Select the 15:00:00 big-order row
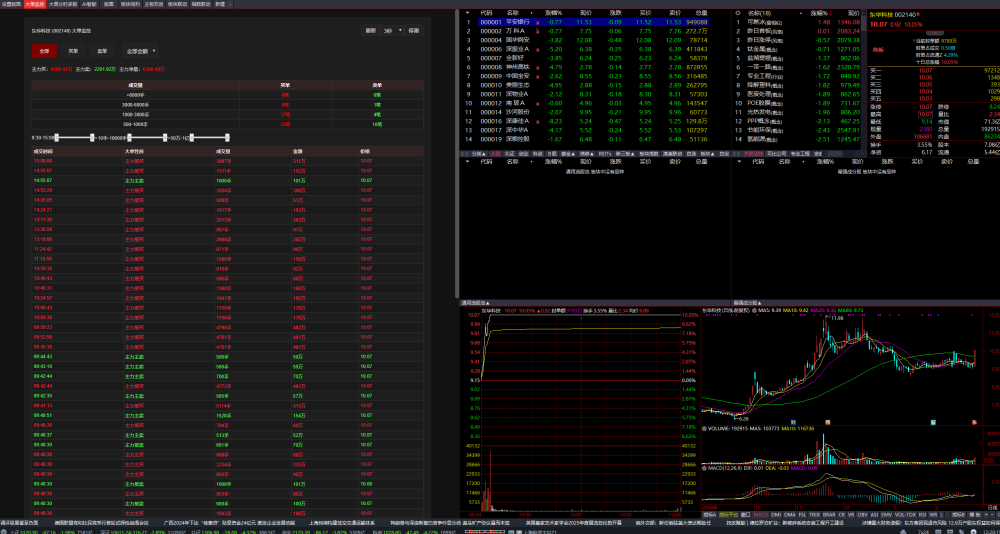The width and height of the screenshot is (1000, 534). 228,161
